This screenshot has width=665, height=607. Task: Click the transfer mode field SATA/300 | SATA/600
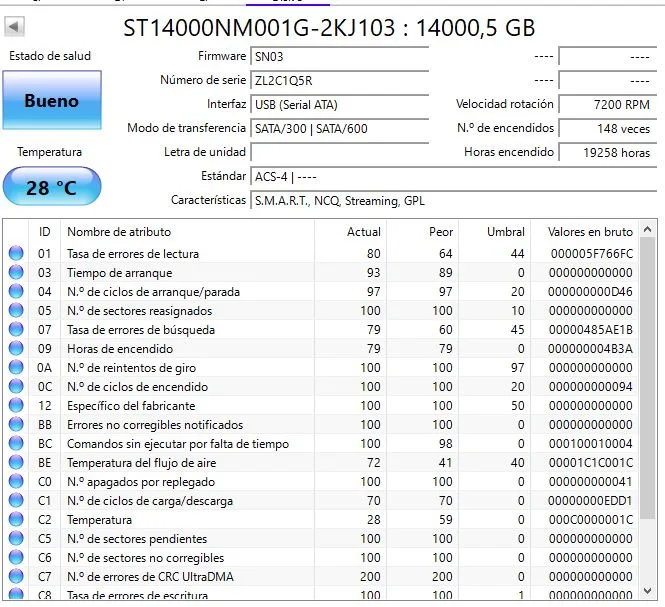click(x=339, y=129)
